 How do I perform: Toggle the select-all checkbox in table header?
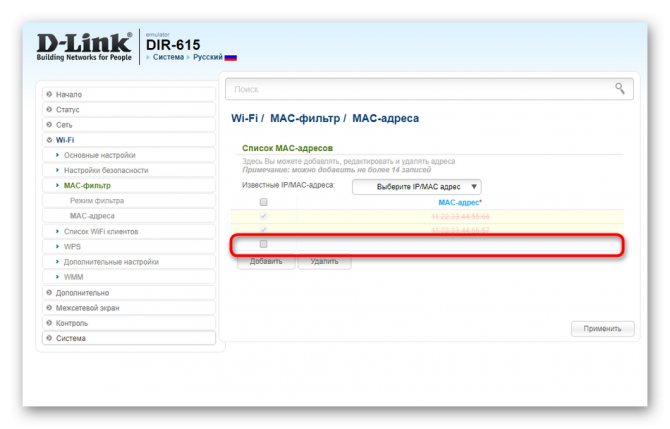(263, 202)
